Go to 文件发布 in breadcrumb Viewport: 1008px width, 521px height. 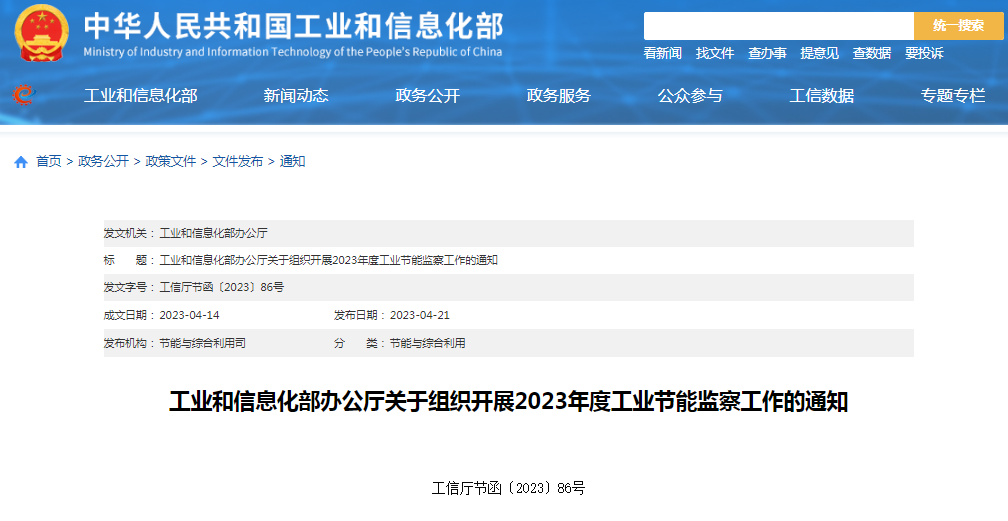pos(238,161)
